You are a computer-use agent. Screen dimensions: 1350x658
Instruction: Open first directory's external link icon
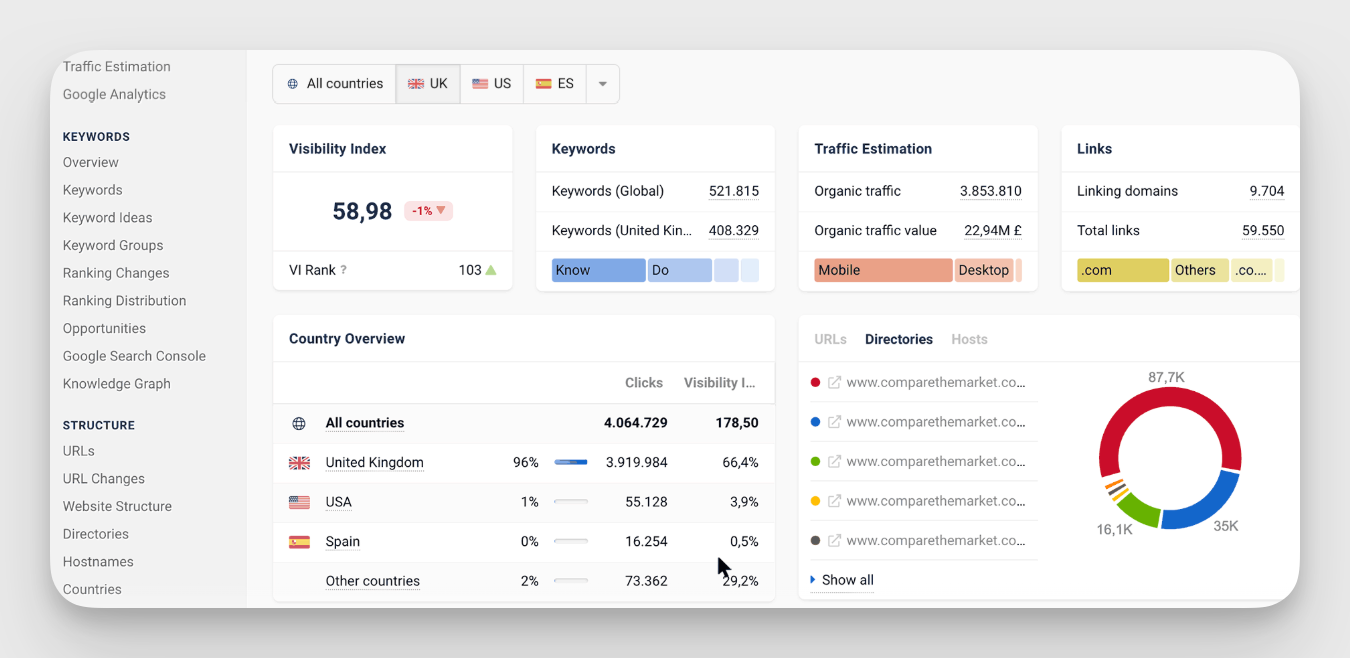(835, 382)
